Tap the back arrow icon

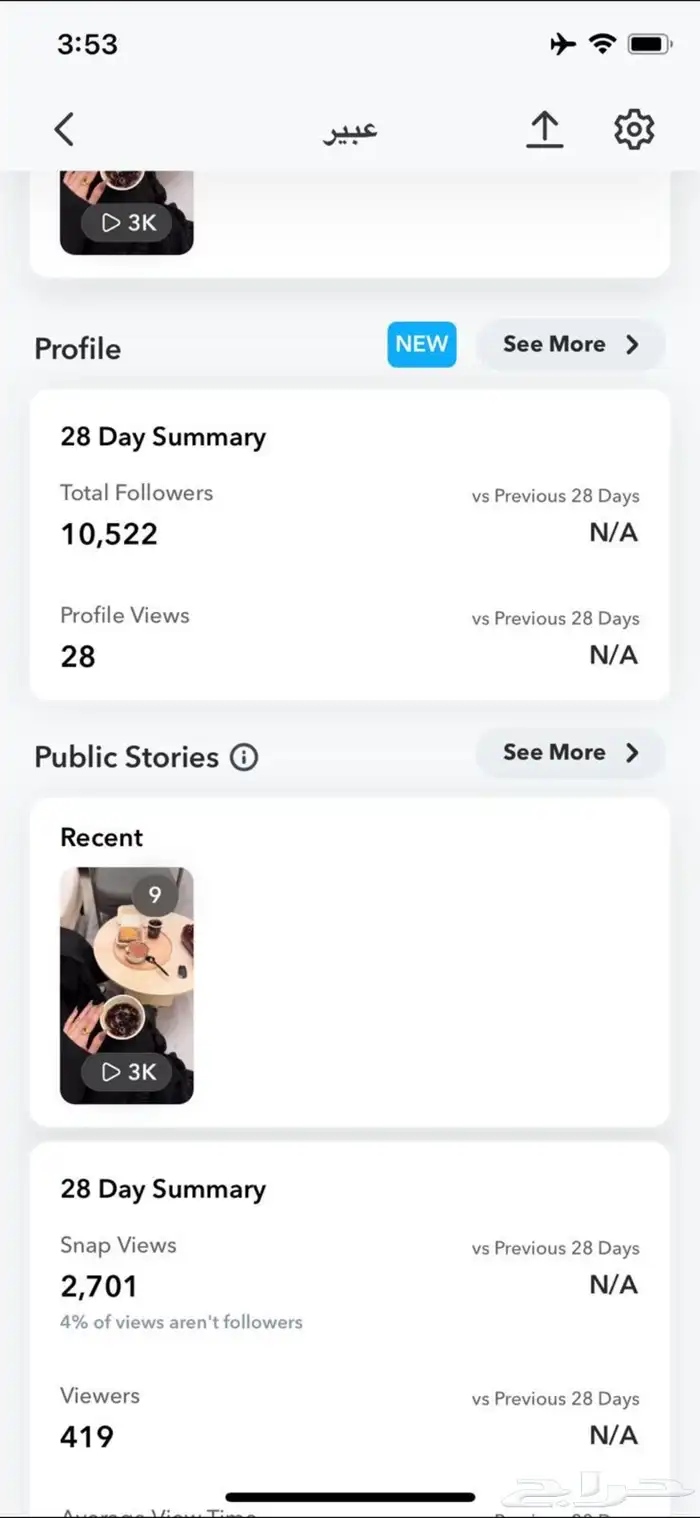pyautogui.click(x=65, y=130)
